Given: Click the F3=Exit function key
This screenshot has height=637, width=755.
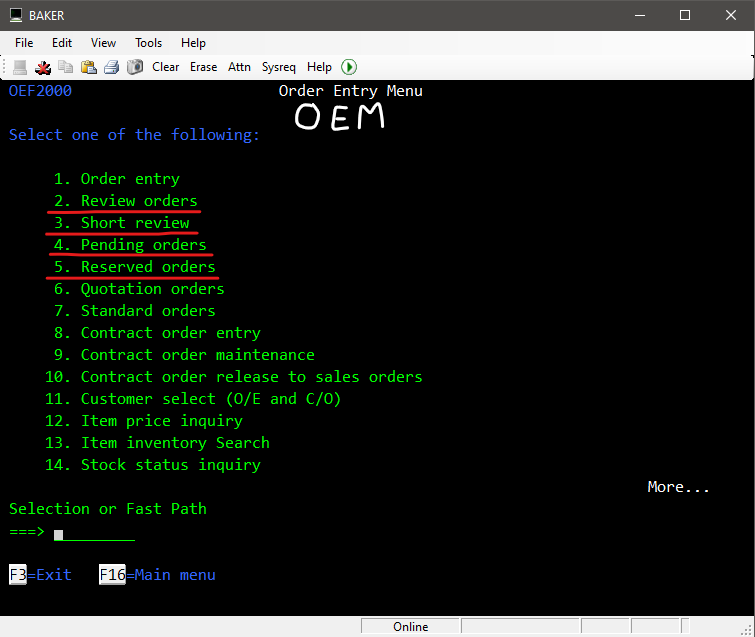Looking at the screenshot, I should pos(40,575).
